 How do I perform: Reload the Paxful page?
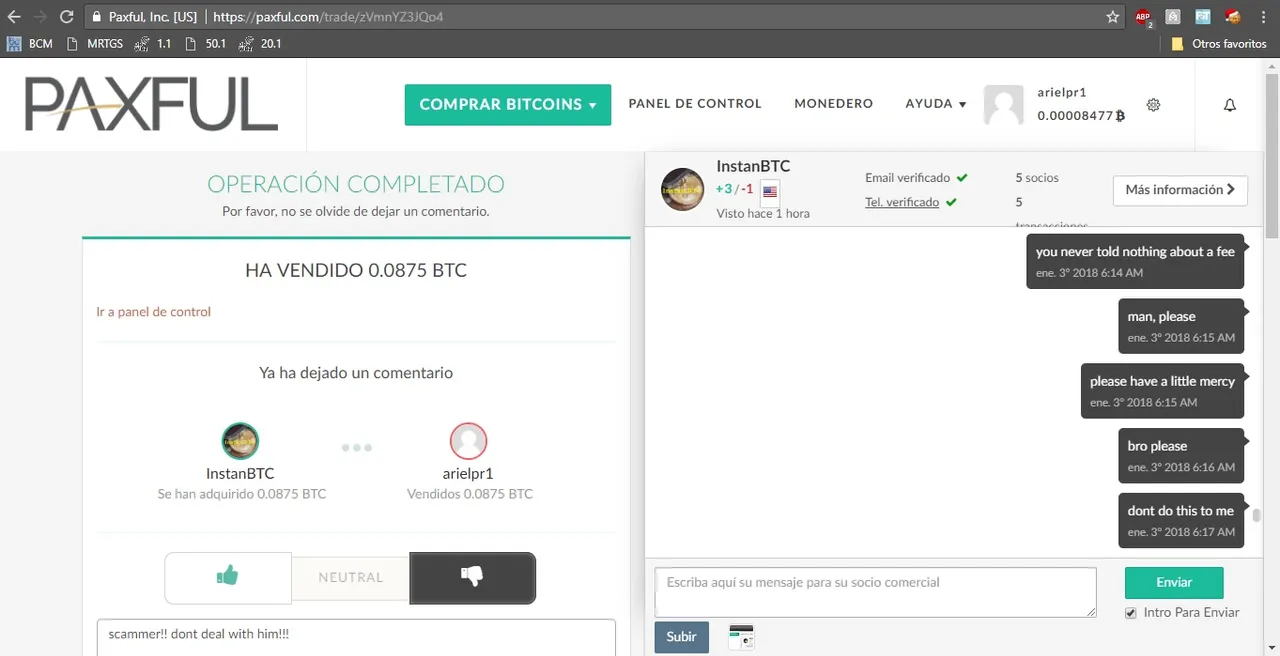pos(66,17)
